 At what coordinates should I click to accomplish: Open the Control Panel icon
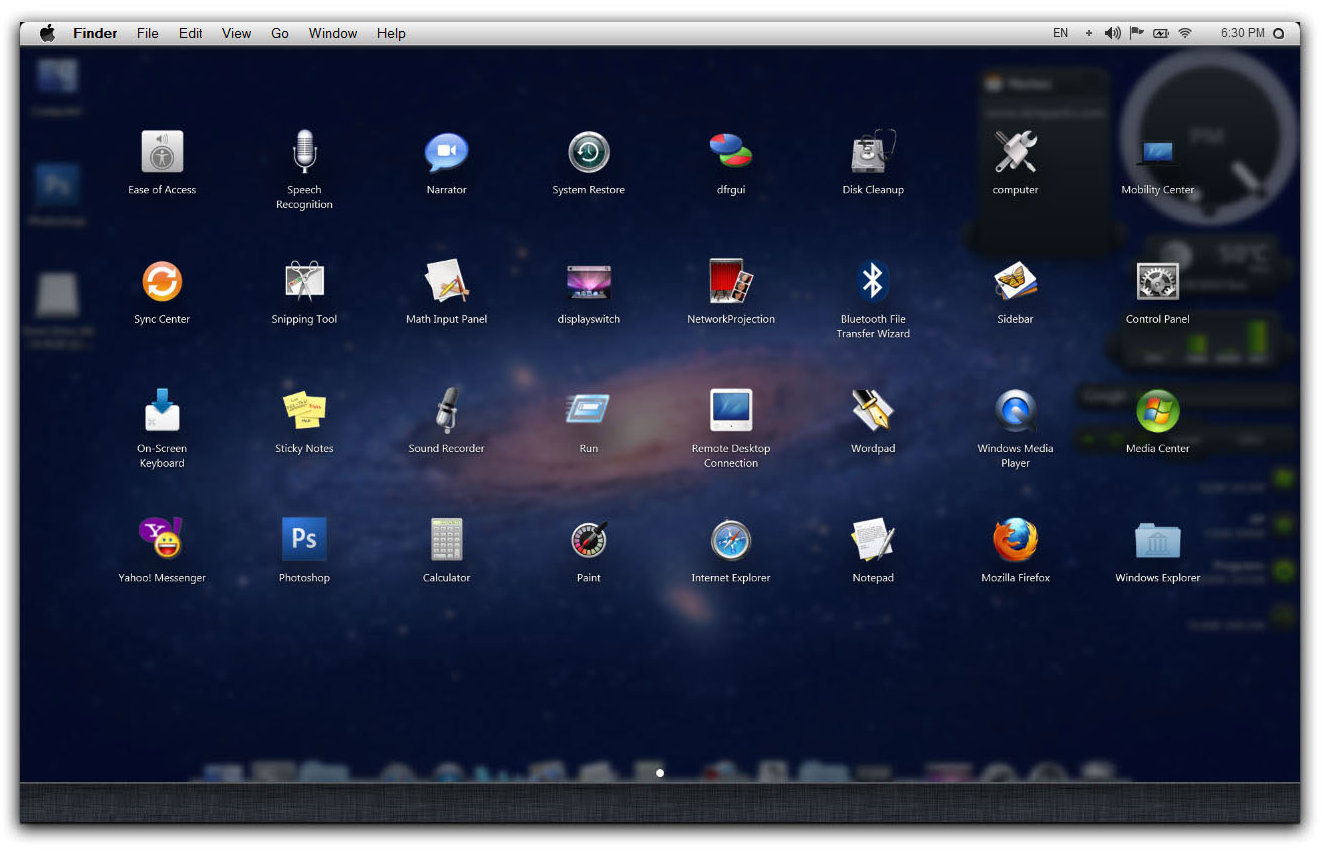[1157, 282]
